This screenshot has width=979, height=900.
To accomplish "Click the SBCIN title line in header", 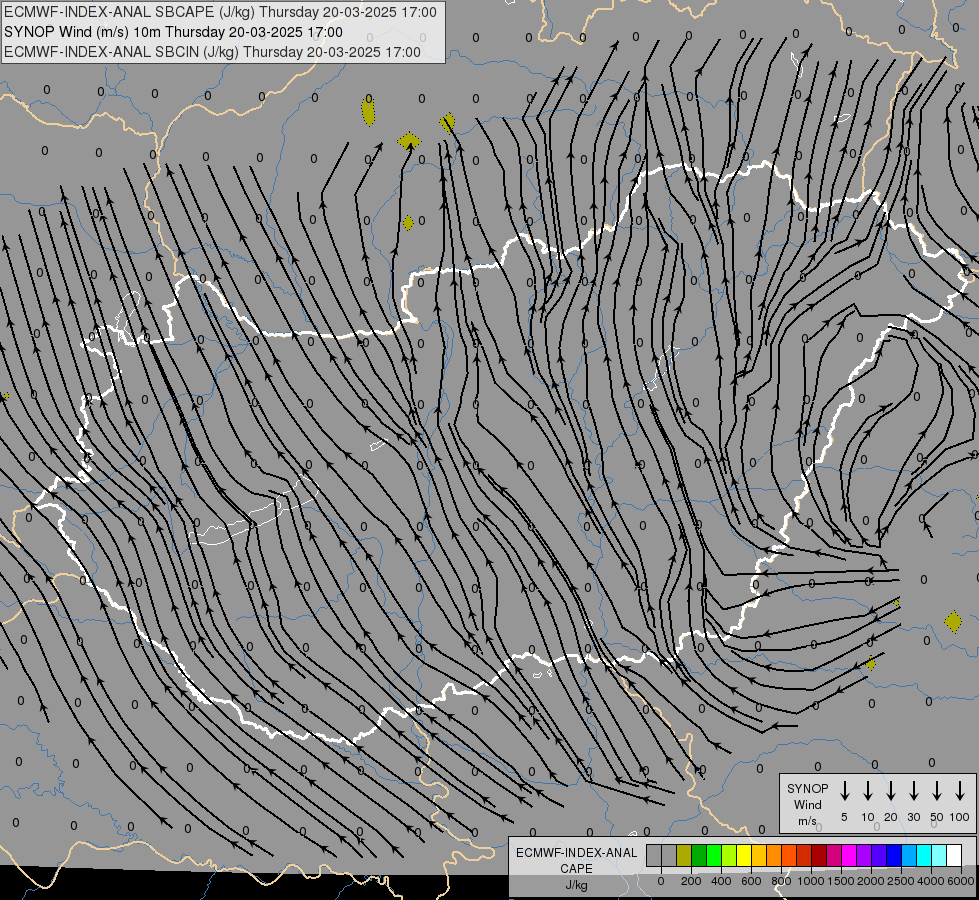I will click(x=212, y=52).
